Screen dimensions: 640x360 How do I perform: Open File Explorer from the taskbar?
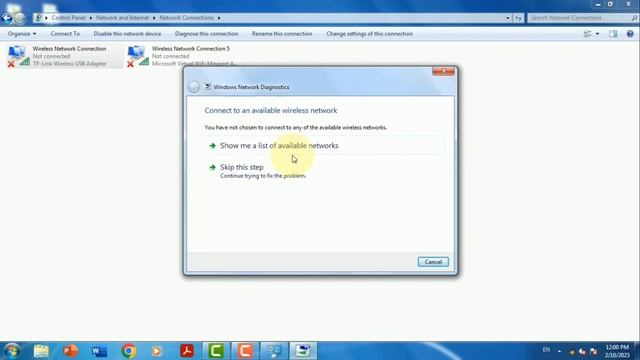click(x=41, y=351)
